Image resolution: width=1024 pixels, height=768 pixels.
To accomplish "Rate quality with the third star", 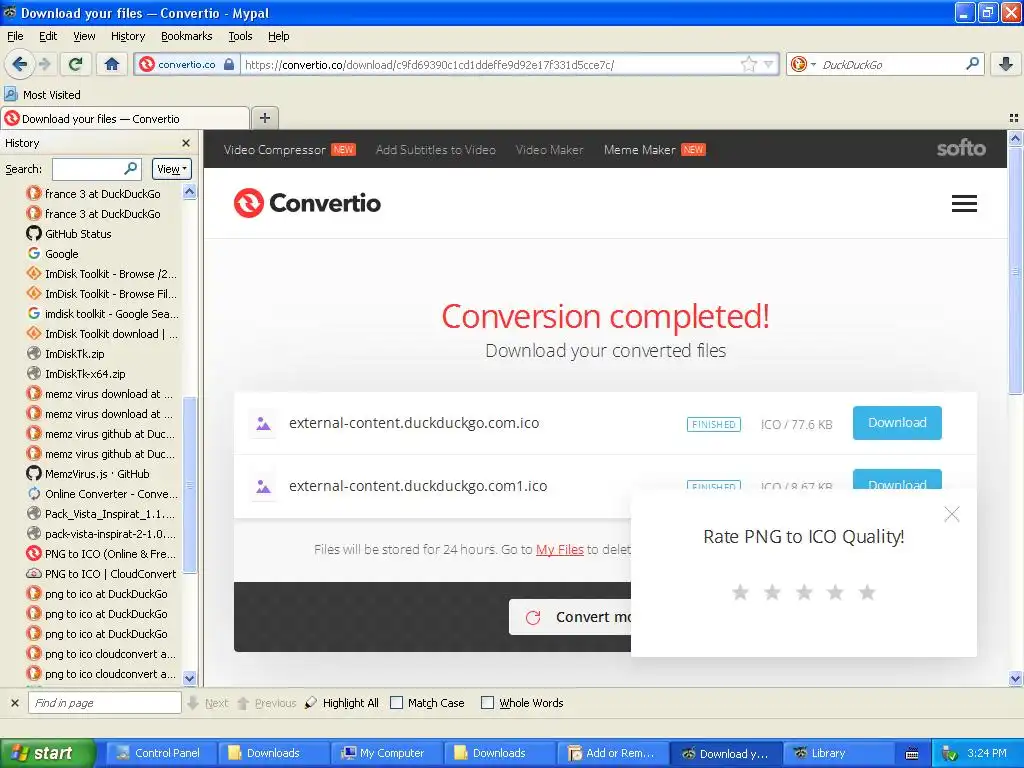I will [804, 592].
